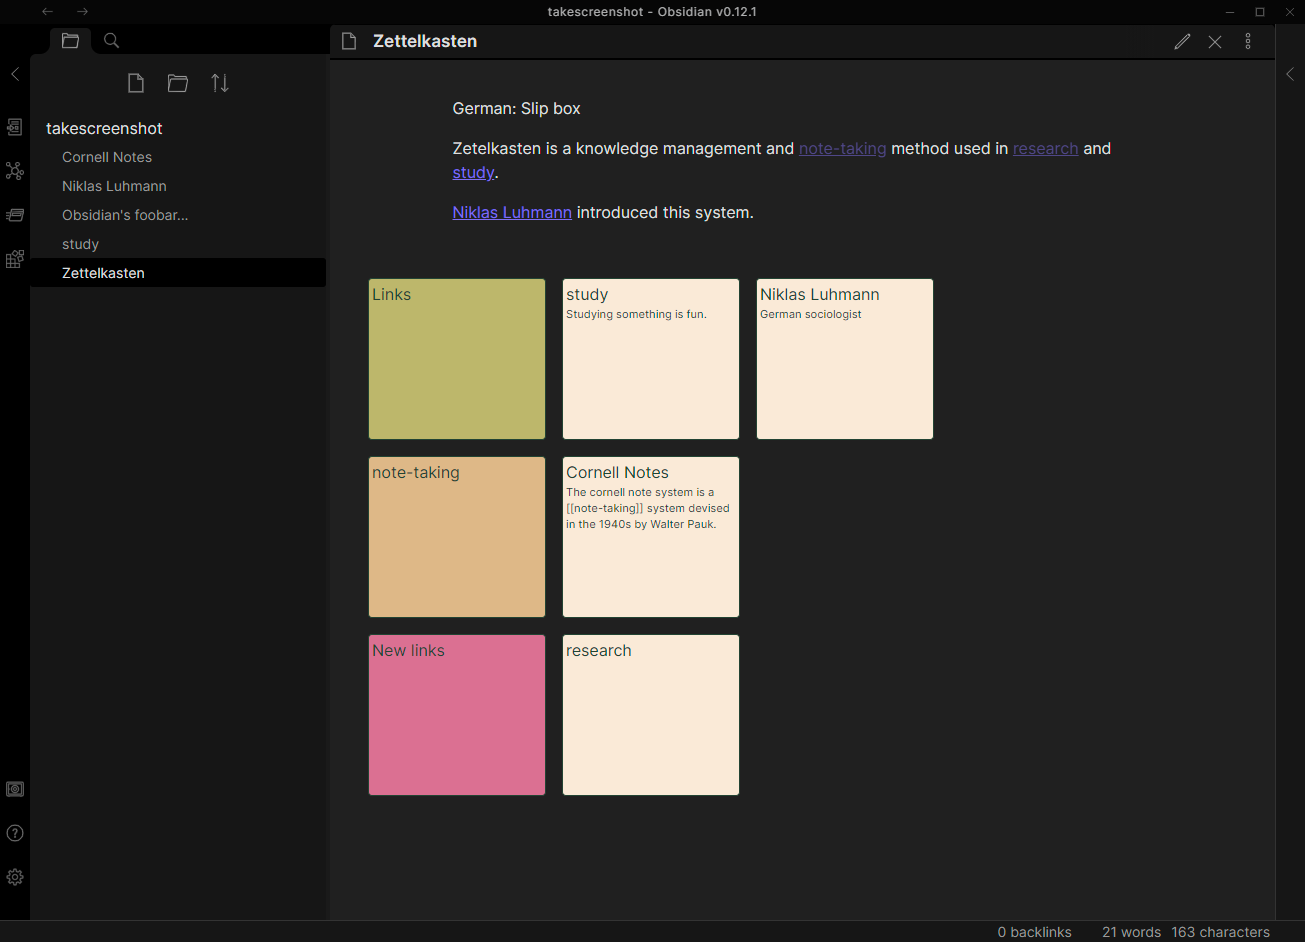Click the stacked cards ribbon icon
1305x942 pixels.
(x=15, y=215)
